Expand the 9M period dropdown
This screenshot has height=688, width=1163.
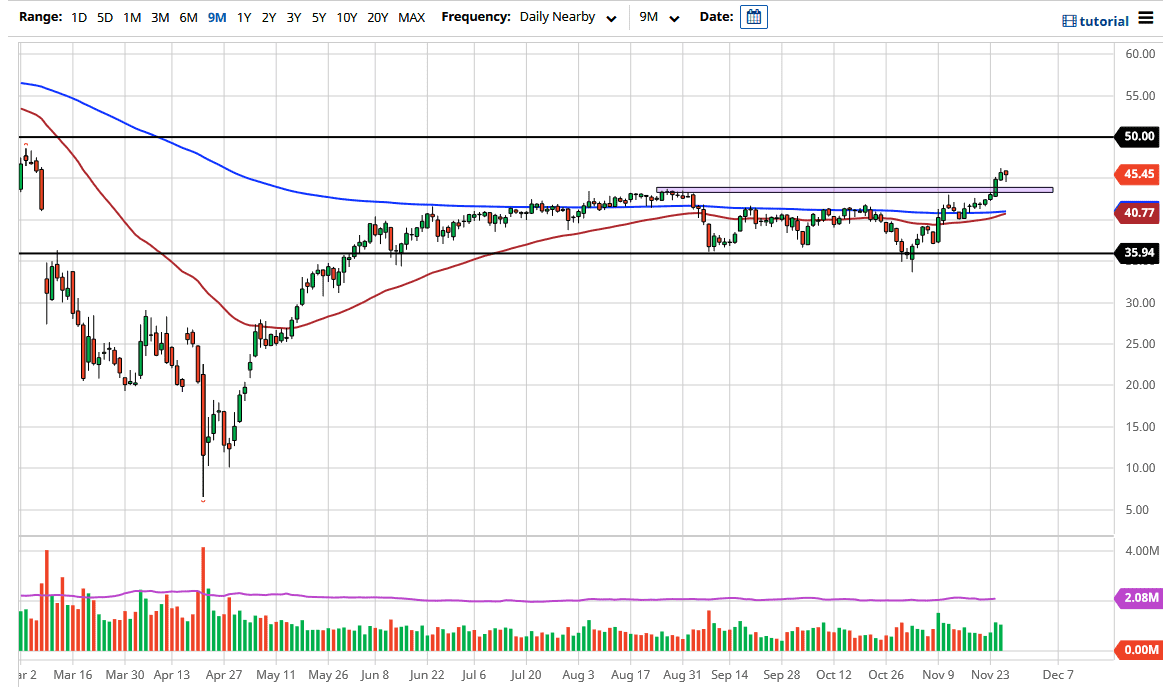point(659,17)
